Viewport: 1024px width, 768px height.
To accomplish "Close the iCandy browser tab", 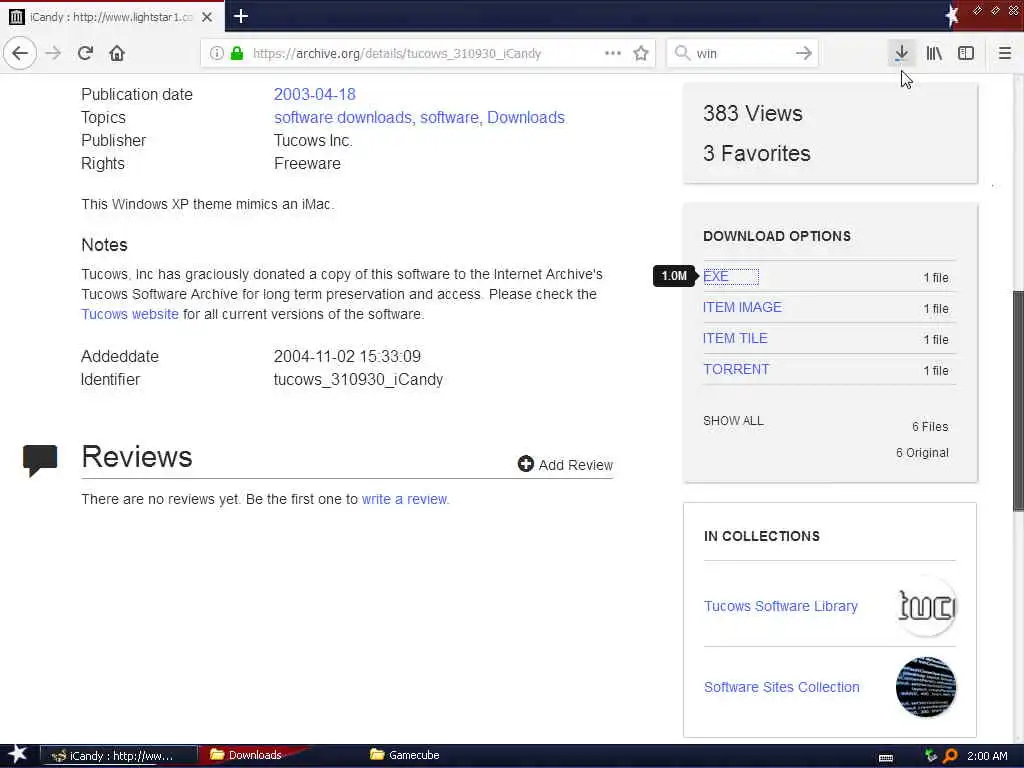I will 207,17.
